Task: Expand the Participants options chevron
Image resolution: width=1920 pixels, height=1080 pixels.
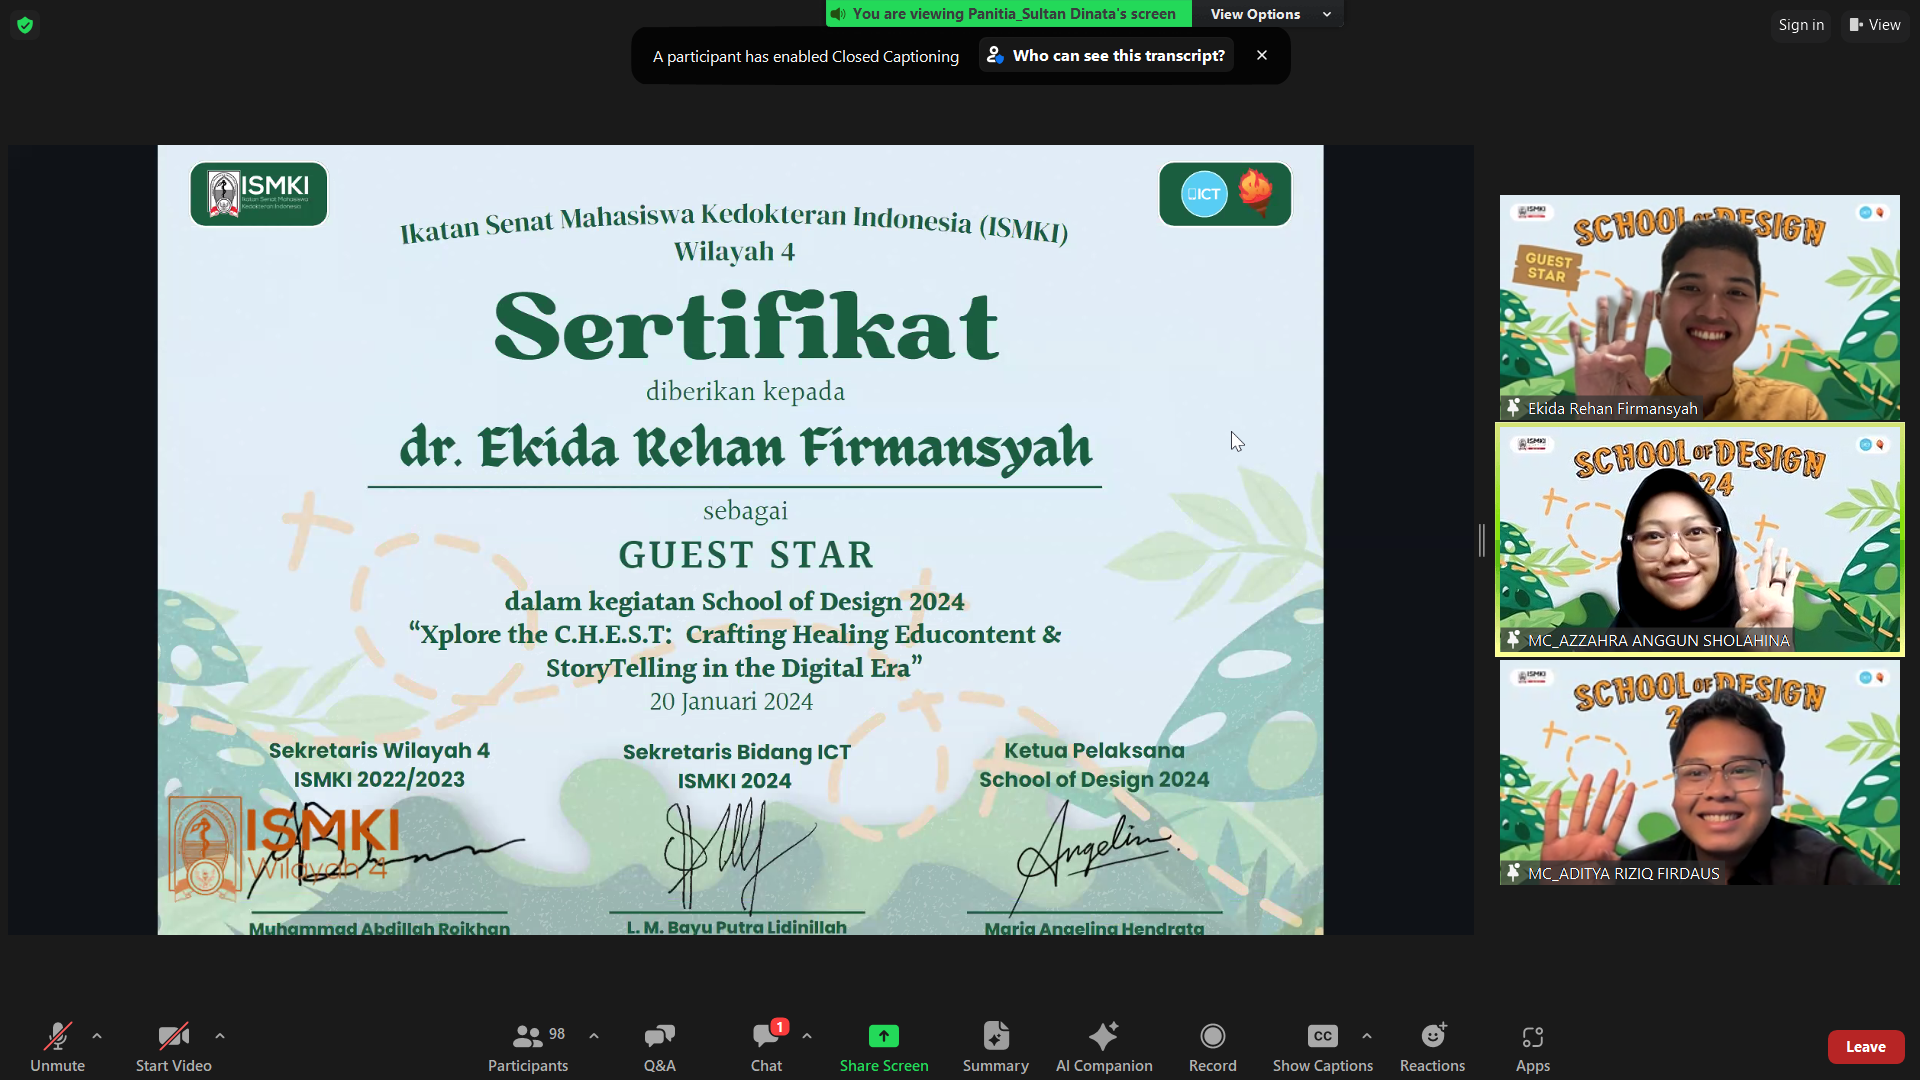Action: pos(594,1036)
